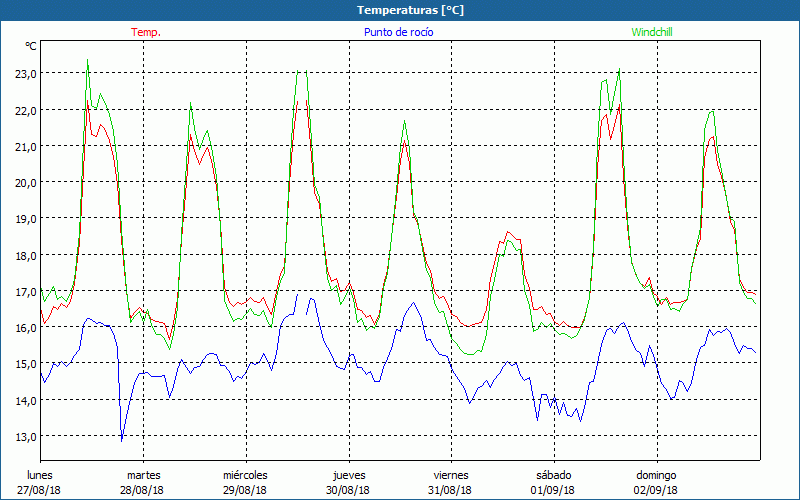Click the 19,0 y-axis value
The width and height of the screenshot is (800, 500).
(x=26, y=218)
